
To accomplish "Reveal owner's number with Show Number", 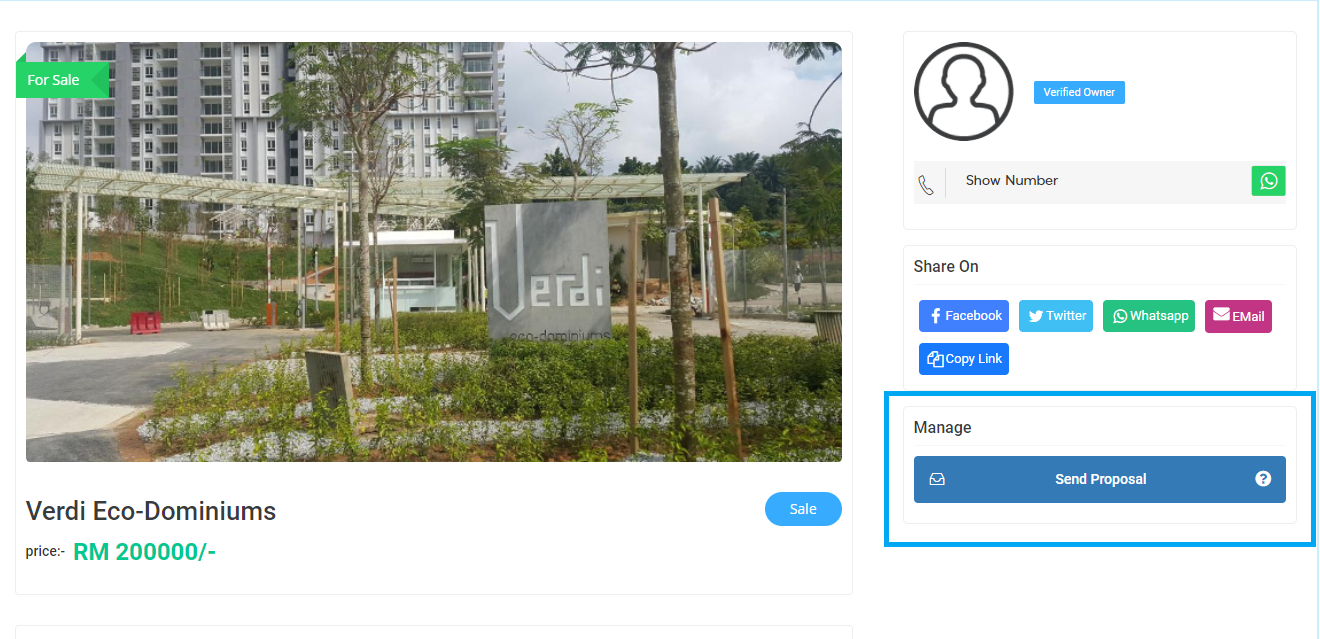I will pos(1012,181).
